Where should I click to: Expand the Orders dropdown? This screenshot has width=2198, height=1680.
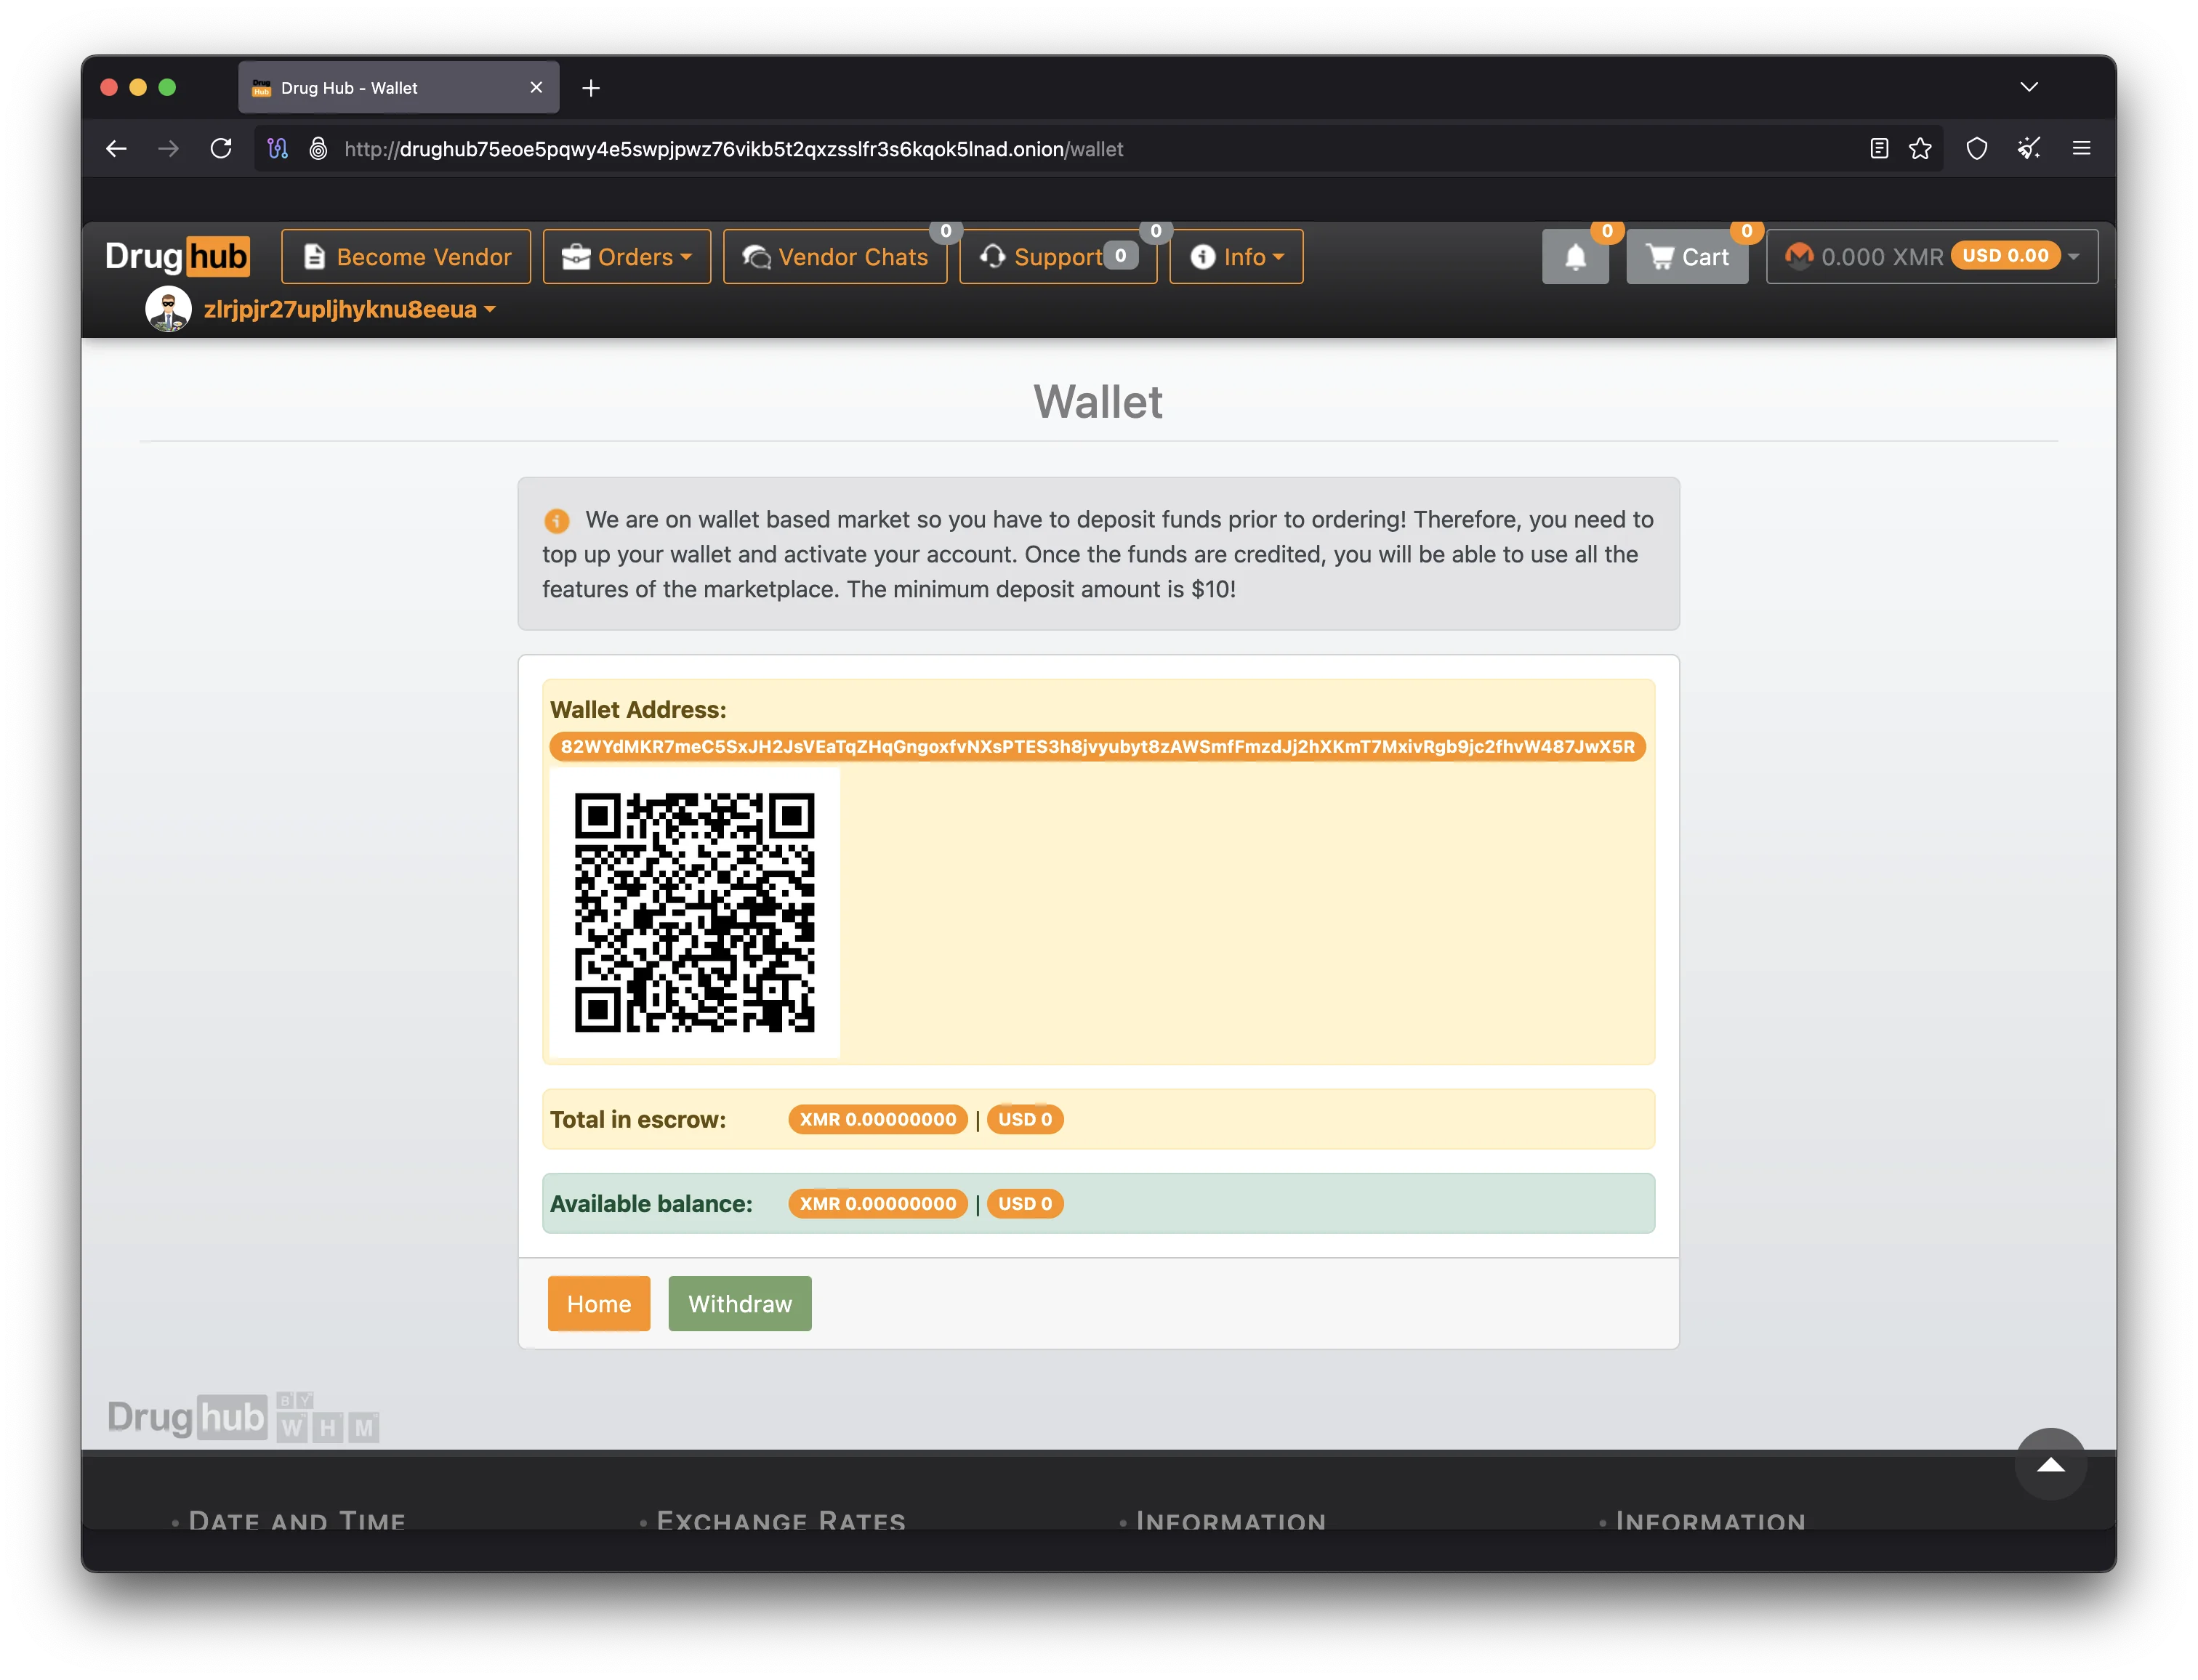(x=627, y=256)
